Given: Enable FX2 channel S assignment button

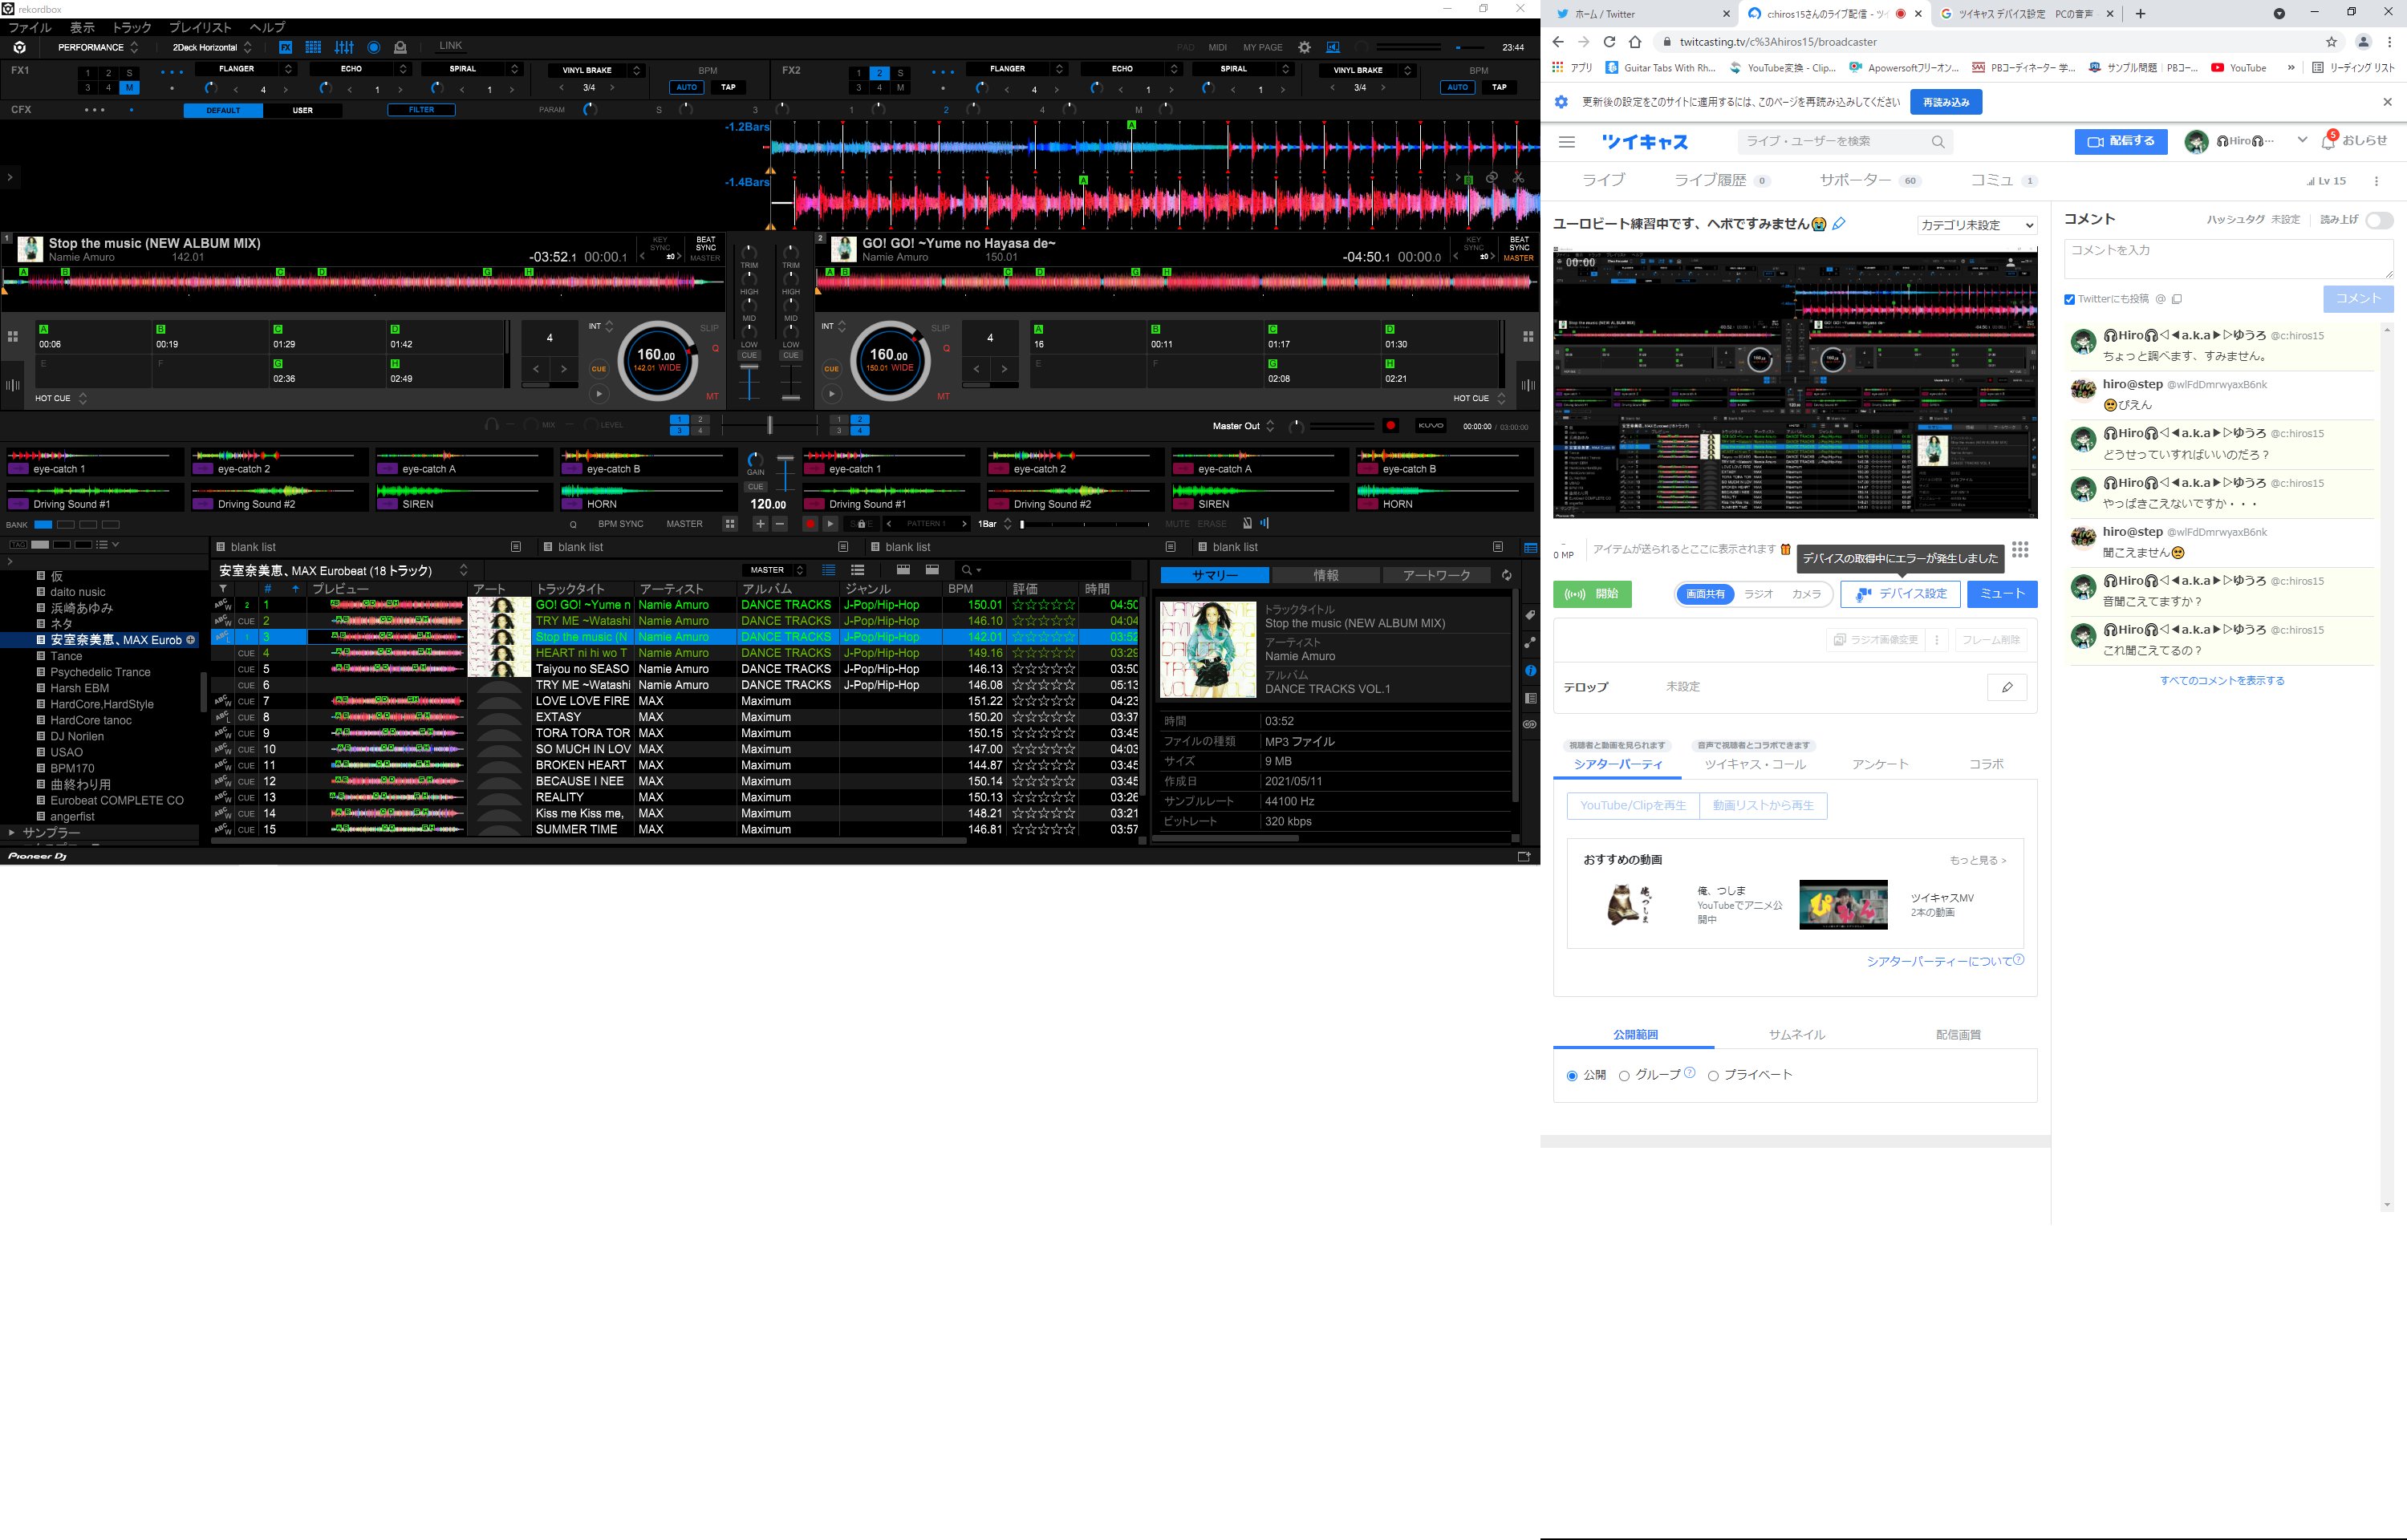Looking at the screenshot, I should coord(900,73).
